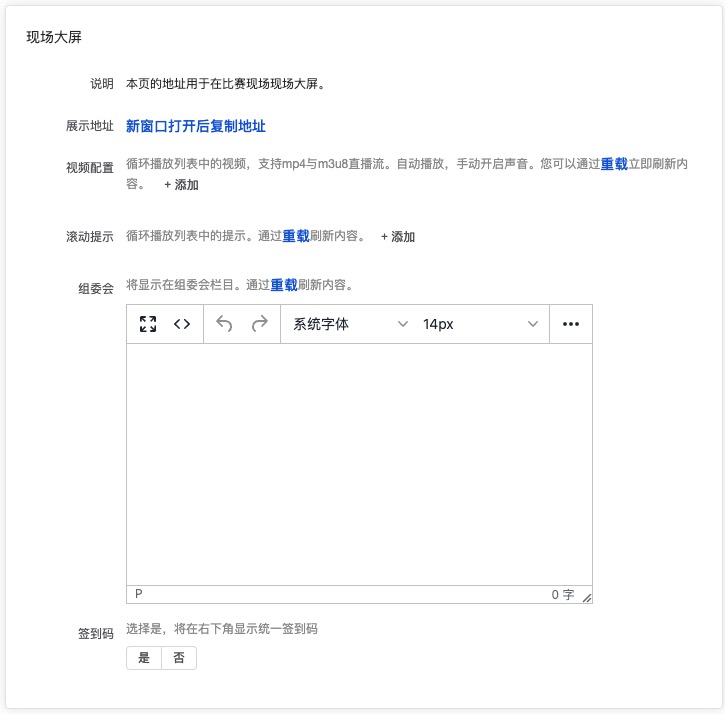725x714 pixels.
Task: Focus the 组委会 rich text editing area
Action: [x=359, y=464]
